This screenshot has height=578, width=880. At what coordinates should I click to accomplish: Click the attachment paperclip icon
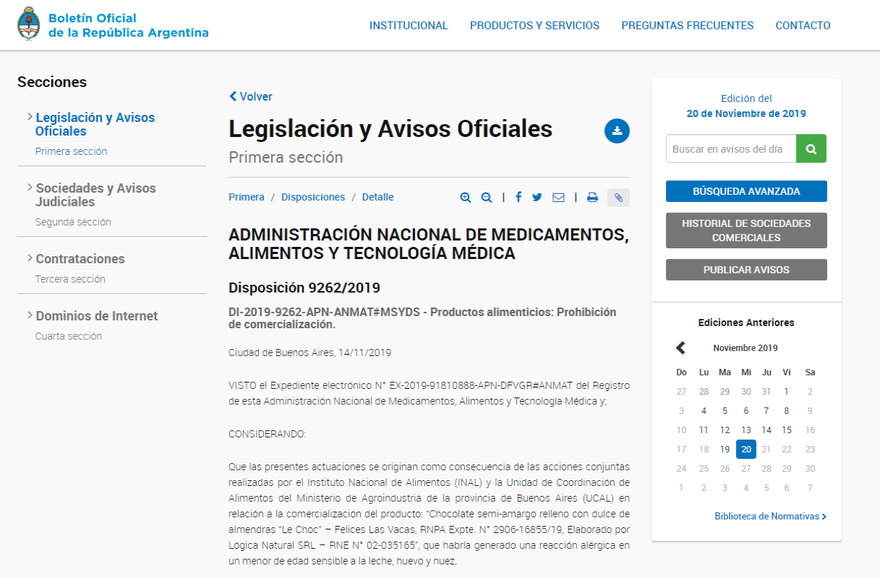click(618, 198)
